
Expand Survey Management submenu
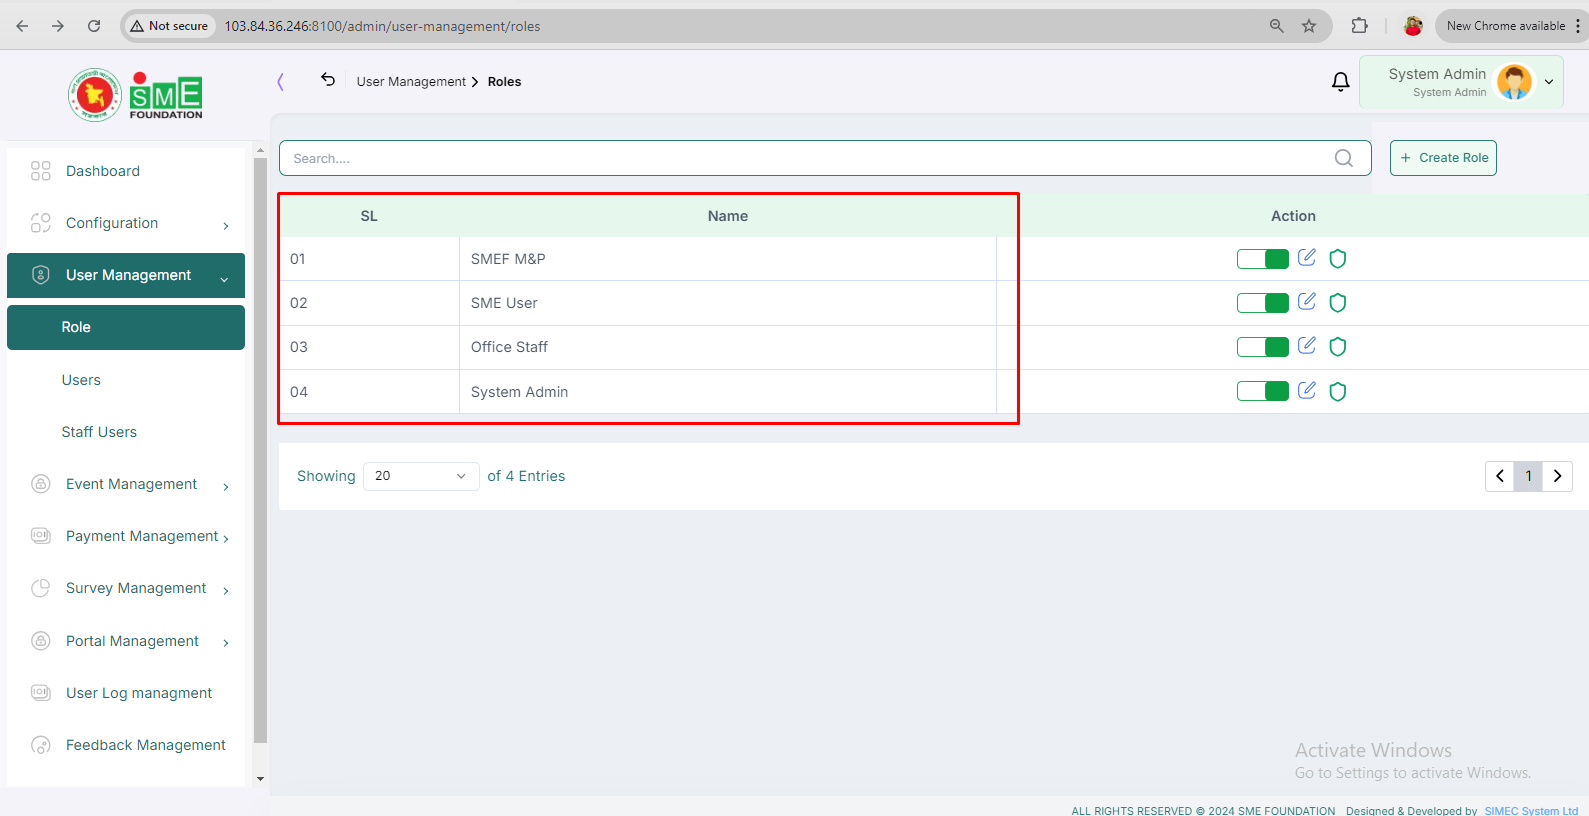[126, 588]
